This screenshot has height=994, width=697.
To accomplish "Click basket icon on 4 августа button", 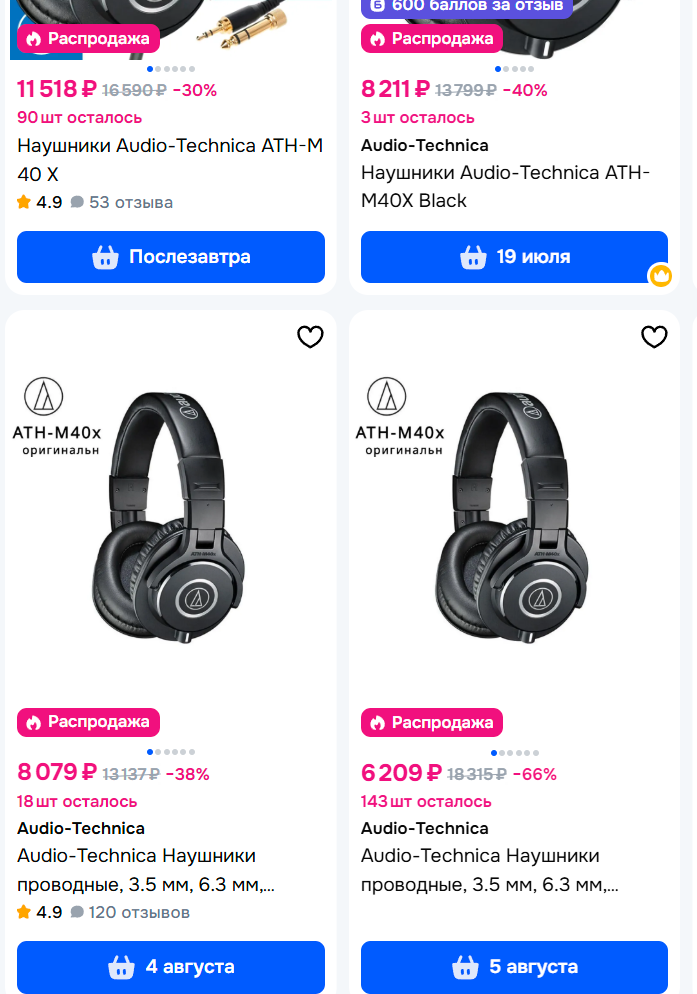I will pos(122,967).
